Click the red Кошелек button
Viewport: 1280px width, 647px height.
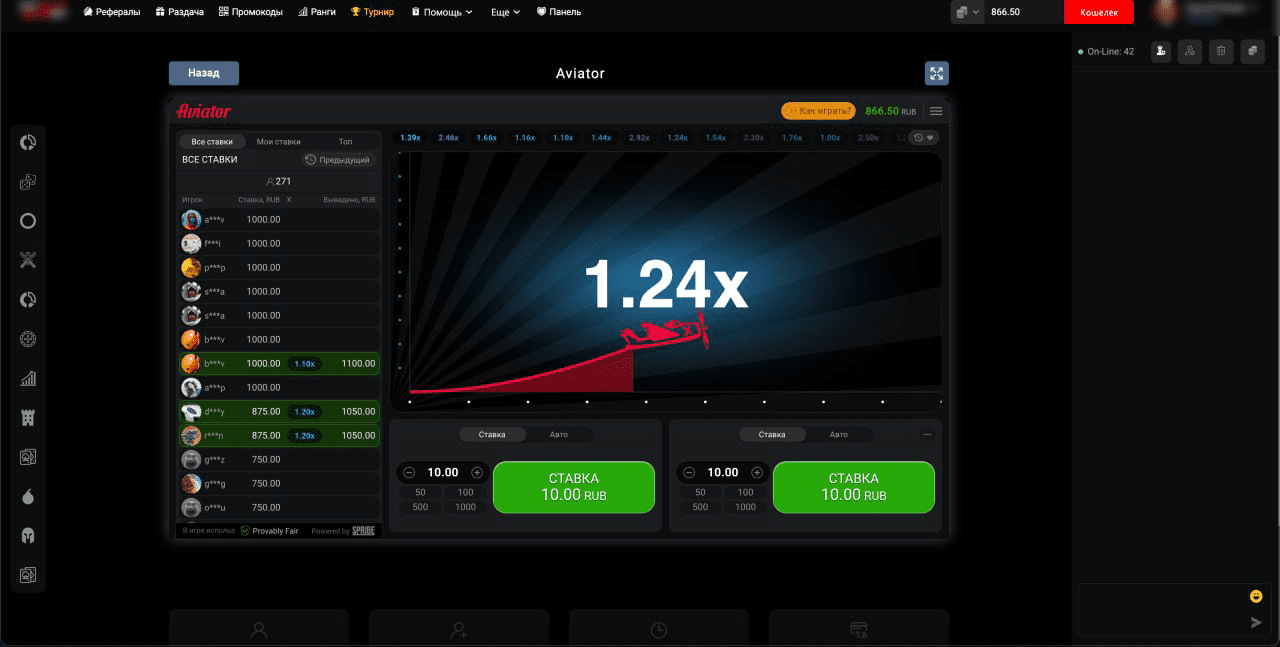point(1098,12)
